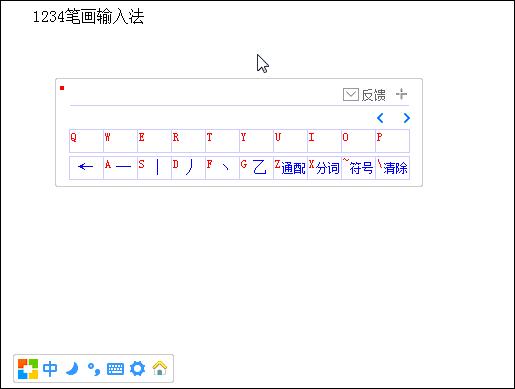
Task: Open settings via the gear icon
Action: 137,369
